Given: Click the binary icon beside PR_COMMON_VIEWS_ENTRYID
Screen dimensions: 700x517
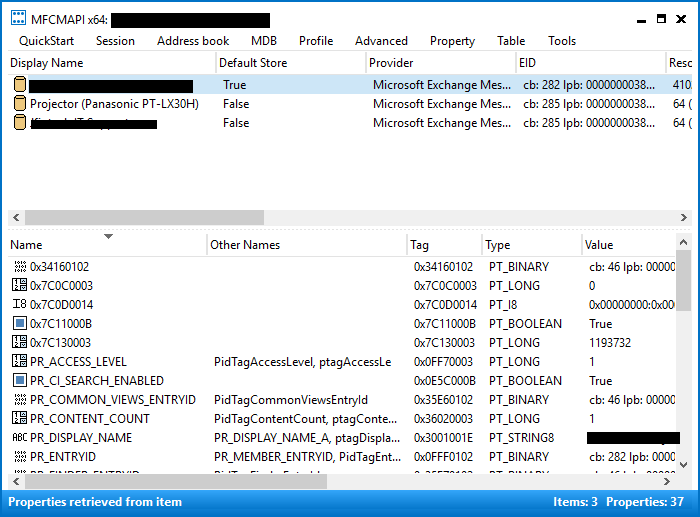Looking at the screenshot, I should [20, 400].
